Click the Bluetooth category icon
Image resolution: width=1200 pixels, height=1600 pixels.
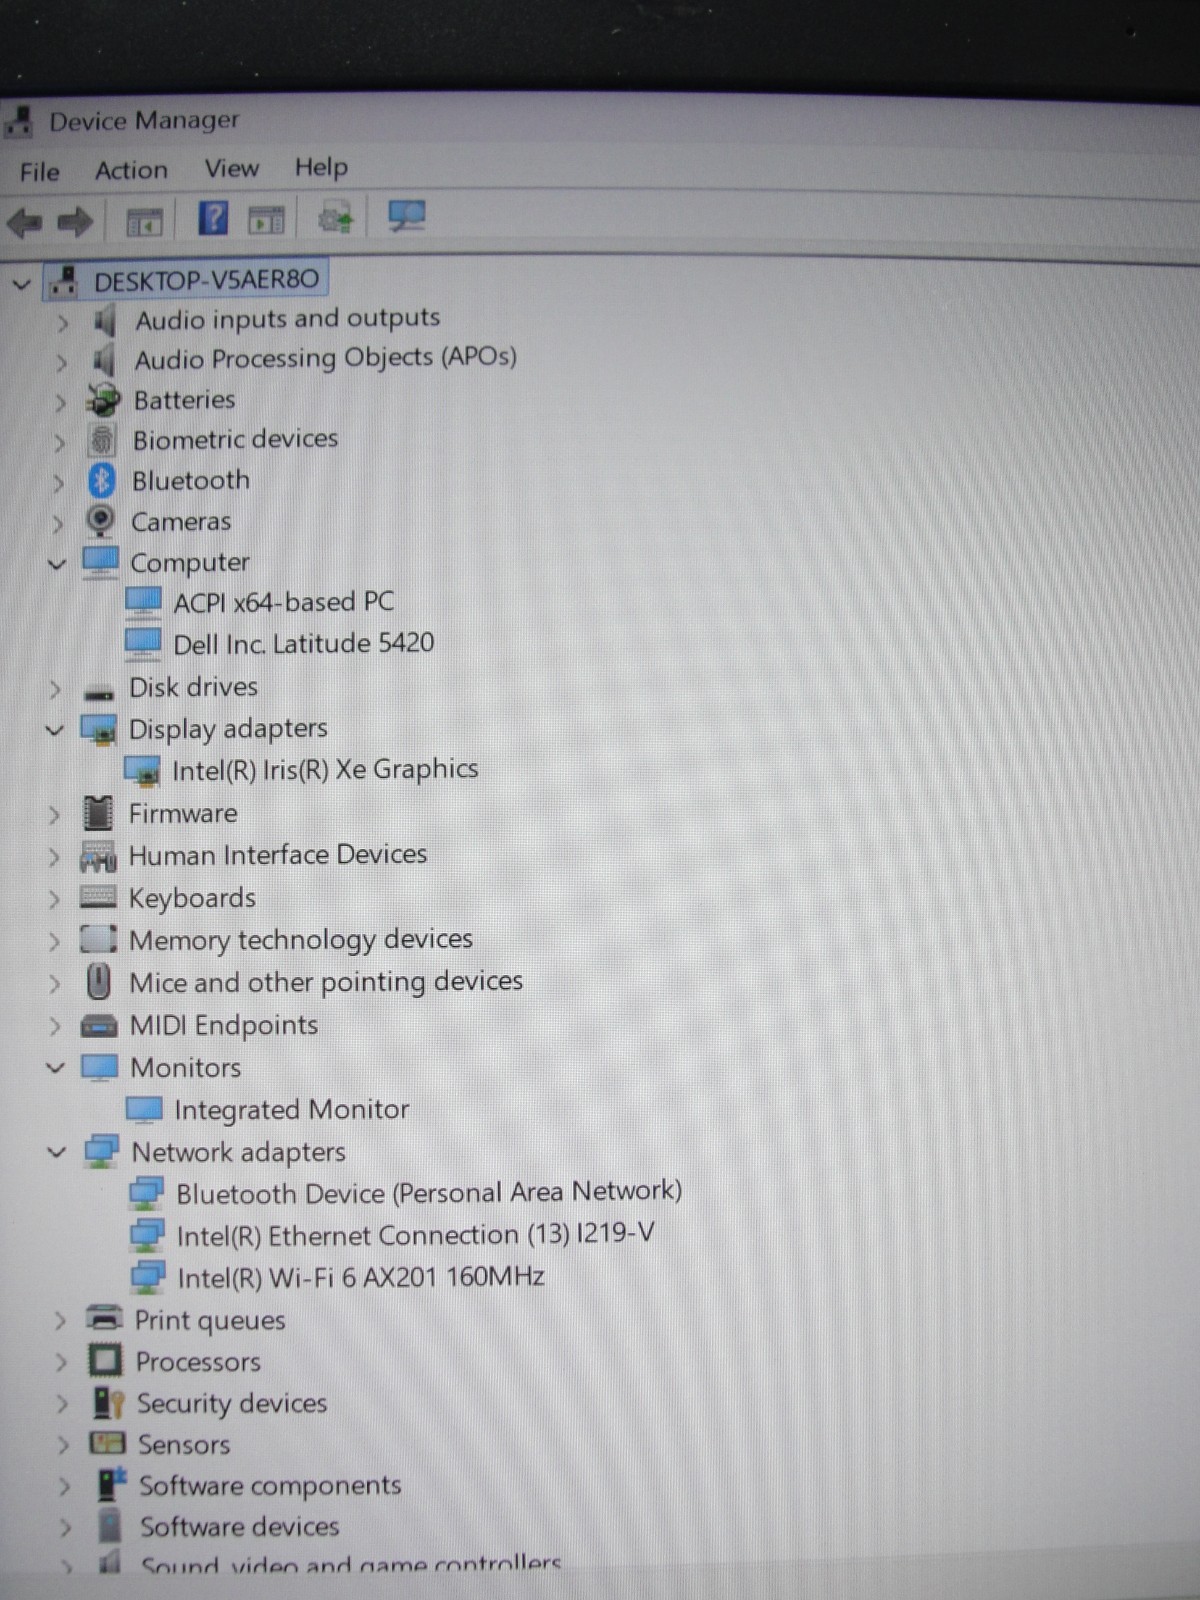click(102, 481)
